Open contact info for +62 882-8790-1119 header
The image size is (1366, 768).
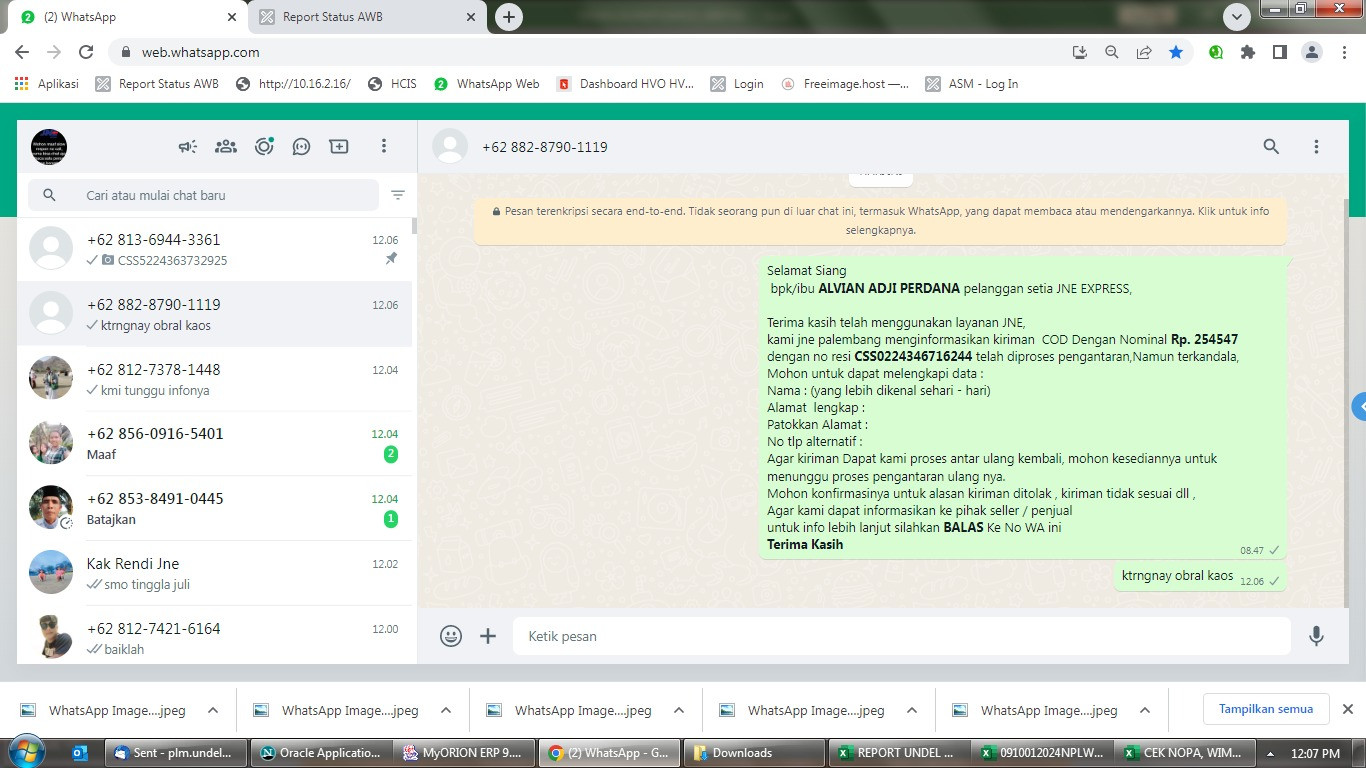click(x=544, y=147)
